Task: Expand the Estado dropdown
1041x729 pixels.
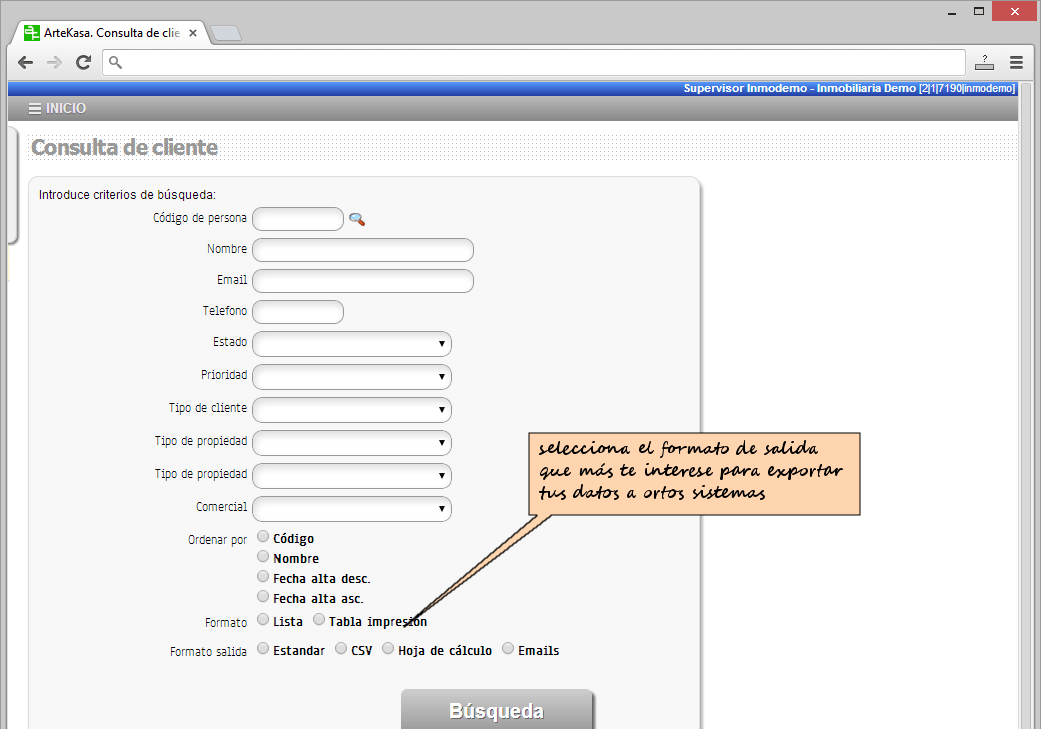Action: (352, 344)
